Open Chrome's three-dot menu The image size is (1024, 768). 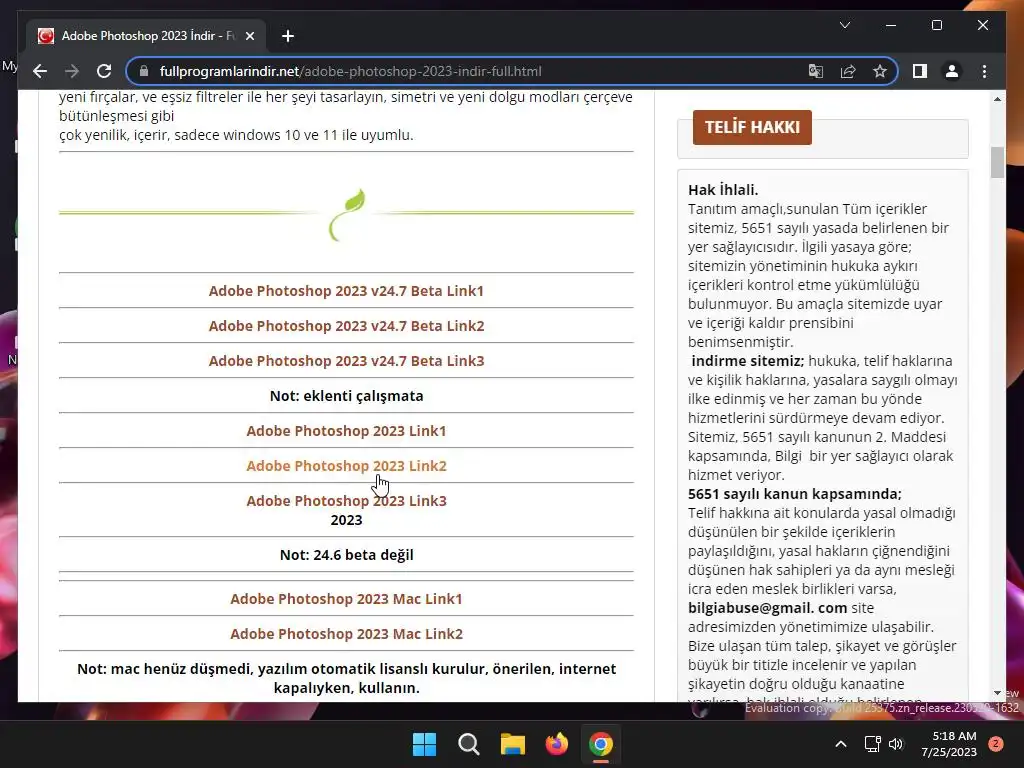pos(984,71)
